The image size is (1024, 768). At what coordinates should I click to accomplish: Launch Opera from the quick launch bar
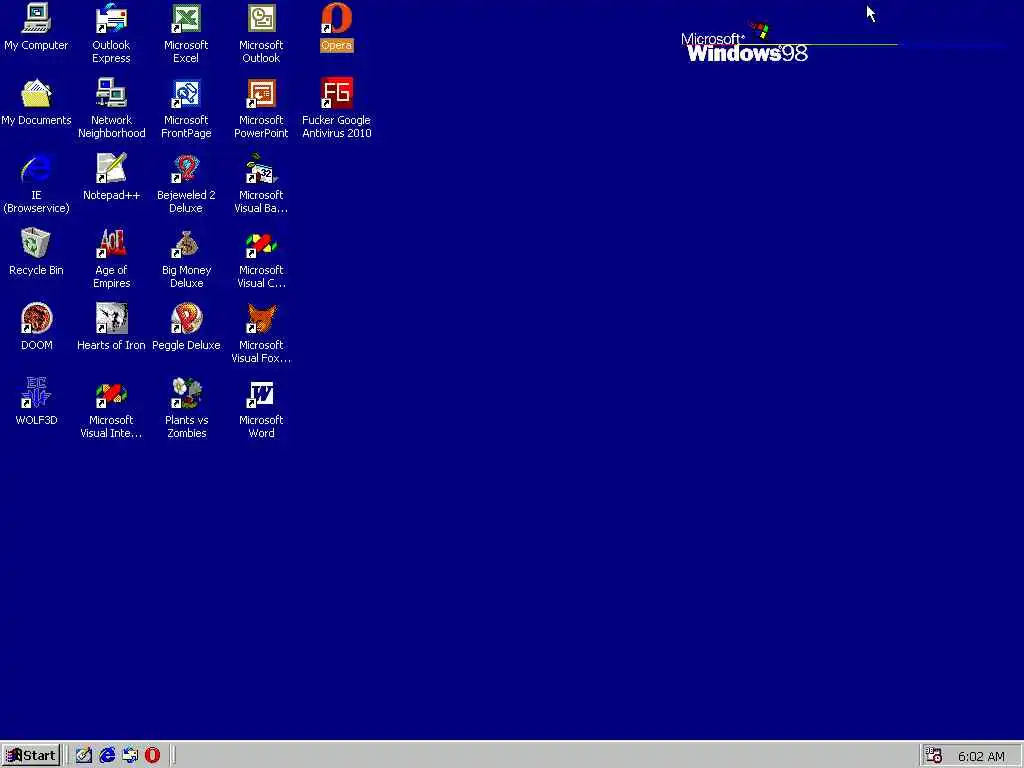pyautogui.click(x=152, y=756)
